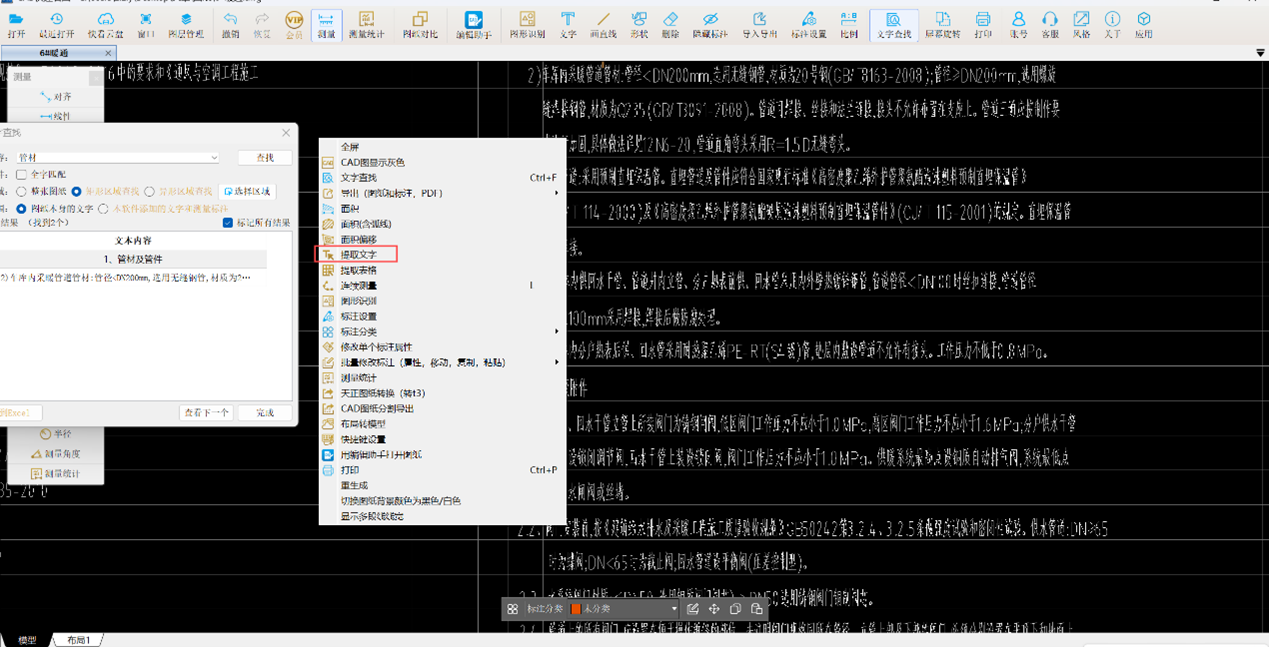Viewport: 1269px width, 647px height.
Task: Open 图纸对比 drawing comparison tool
Action: tap(420, 24)
